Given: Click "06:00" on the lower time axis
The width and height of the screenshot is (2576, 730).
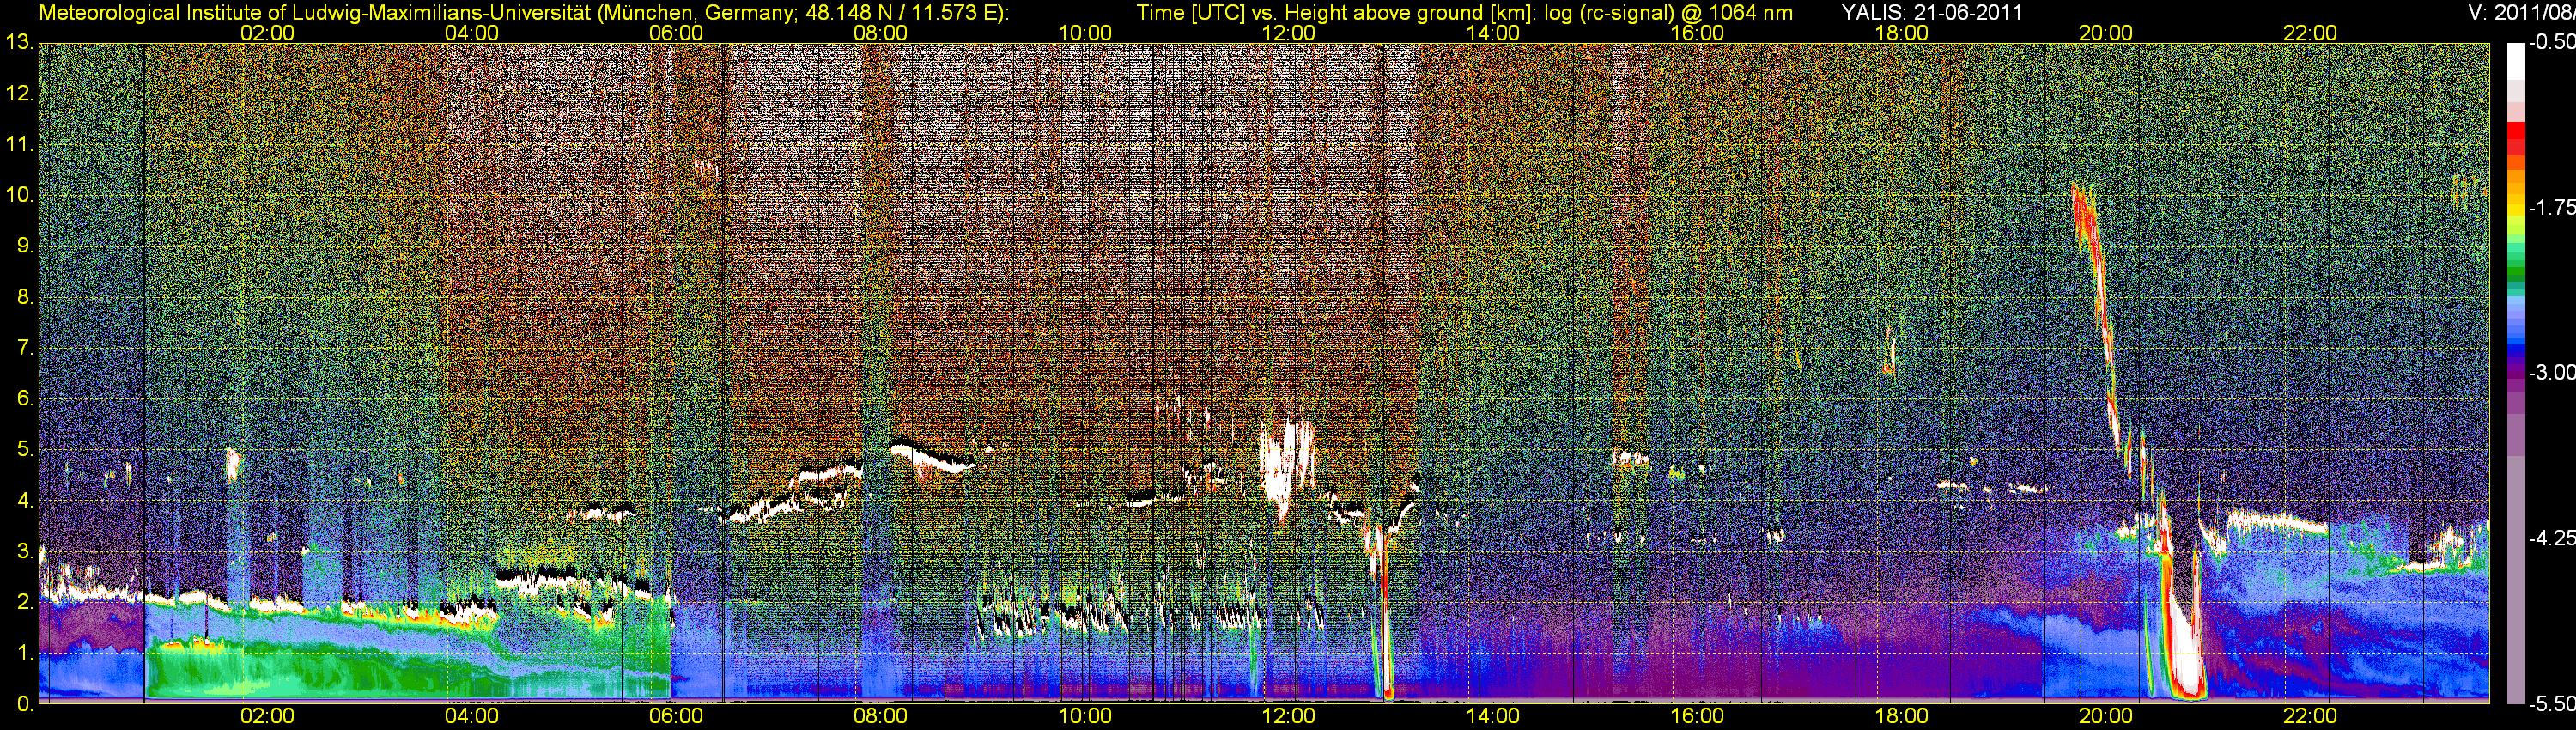Looking at the screenshot, I should point(676,716).
